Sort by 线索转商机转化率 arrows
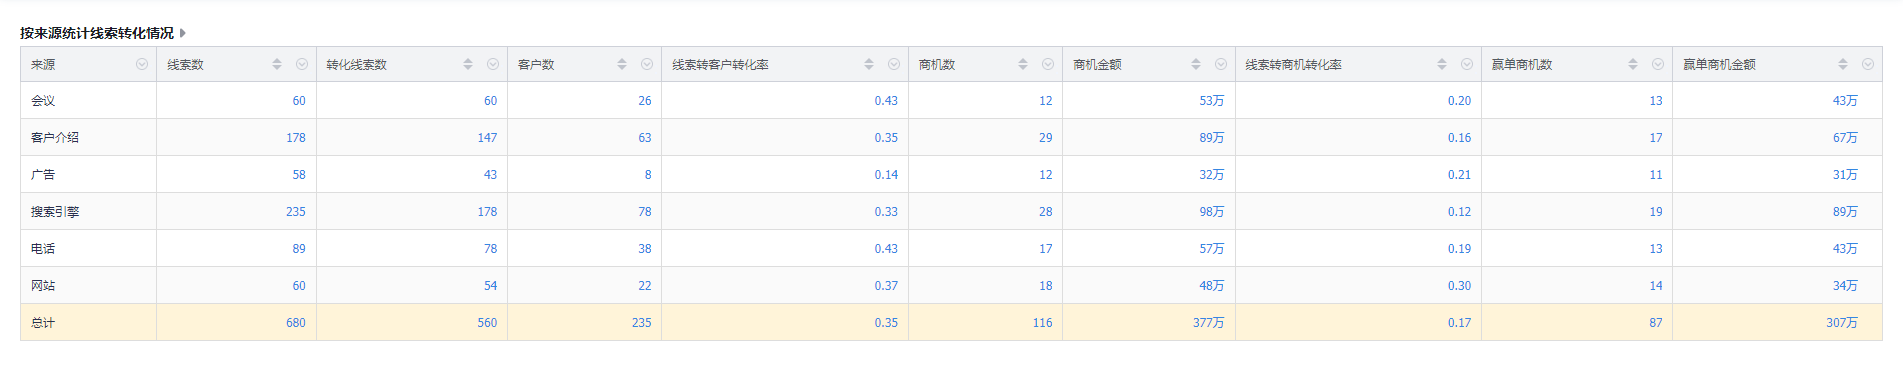This screenshot has height=378, width=1903. (x=1442, y=64)
